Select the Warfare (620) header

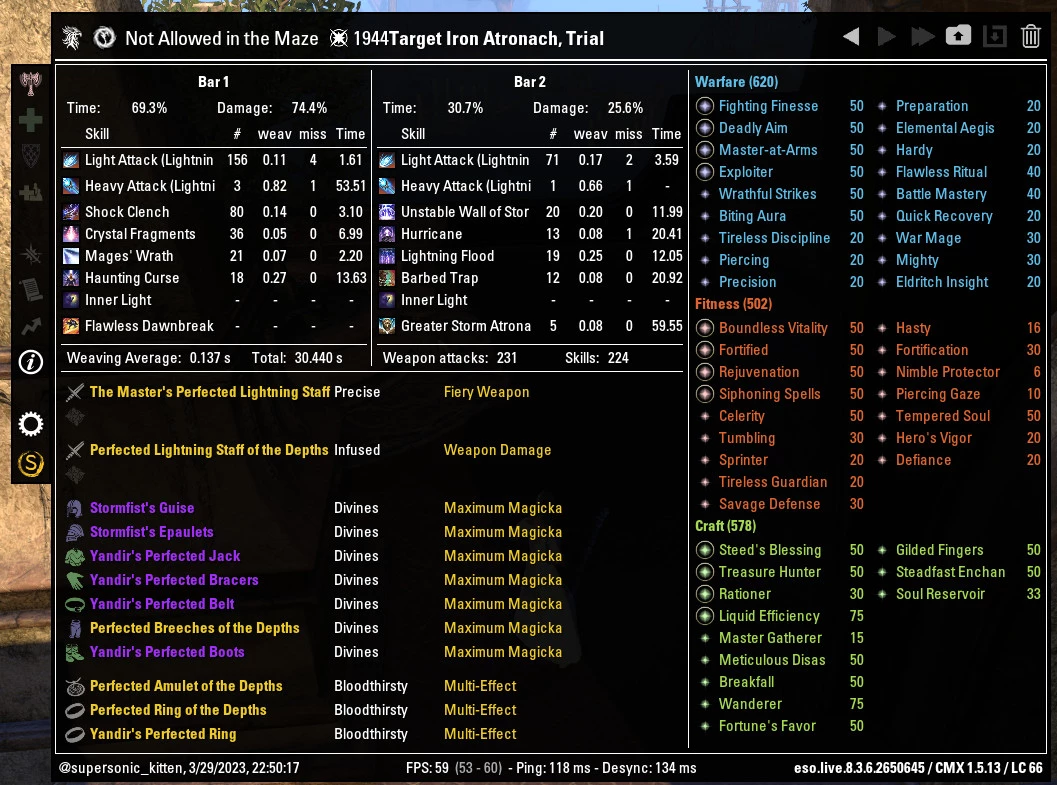click(736, 82)
